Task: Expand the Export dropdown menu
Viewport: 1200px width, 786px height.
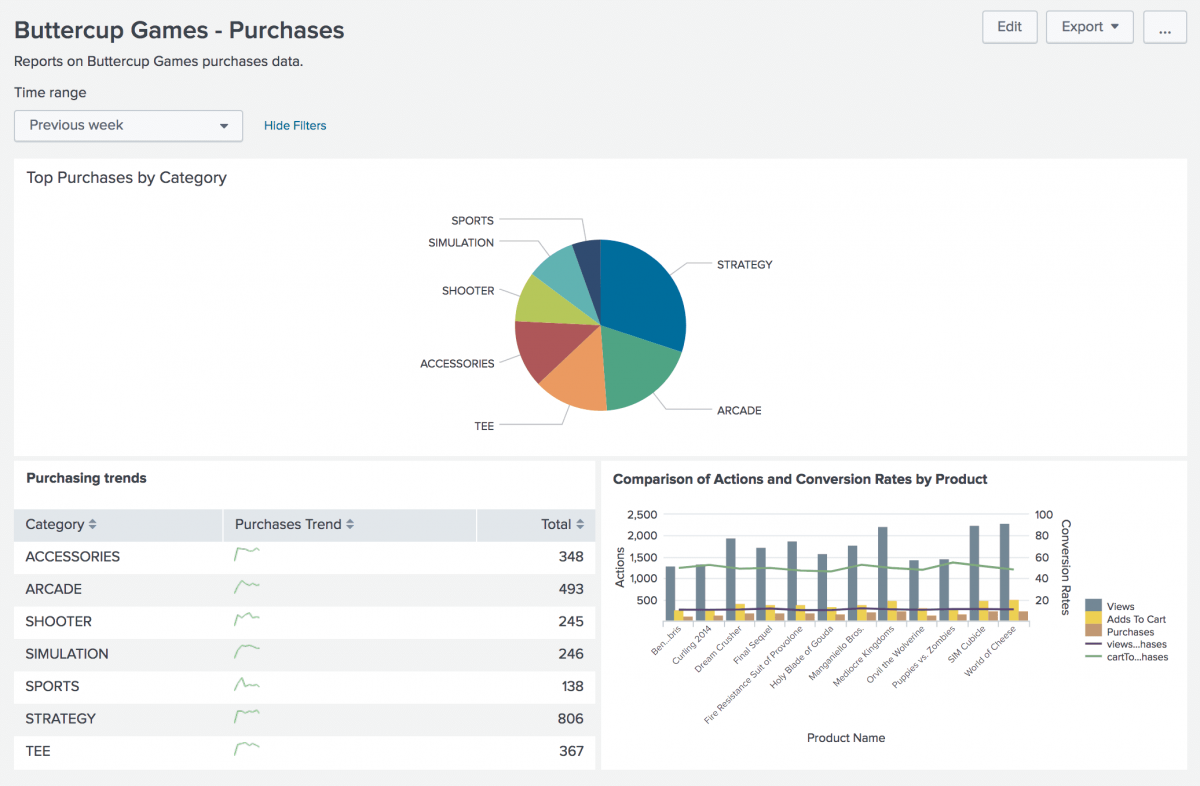Action: click(x=1090, y=27)
